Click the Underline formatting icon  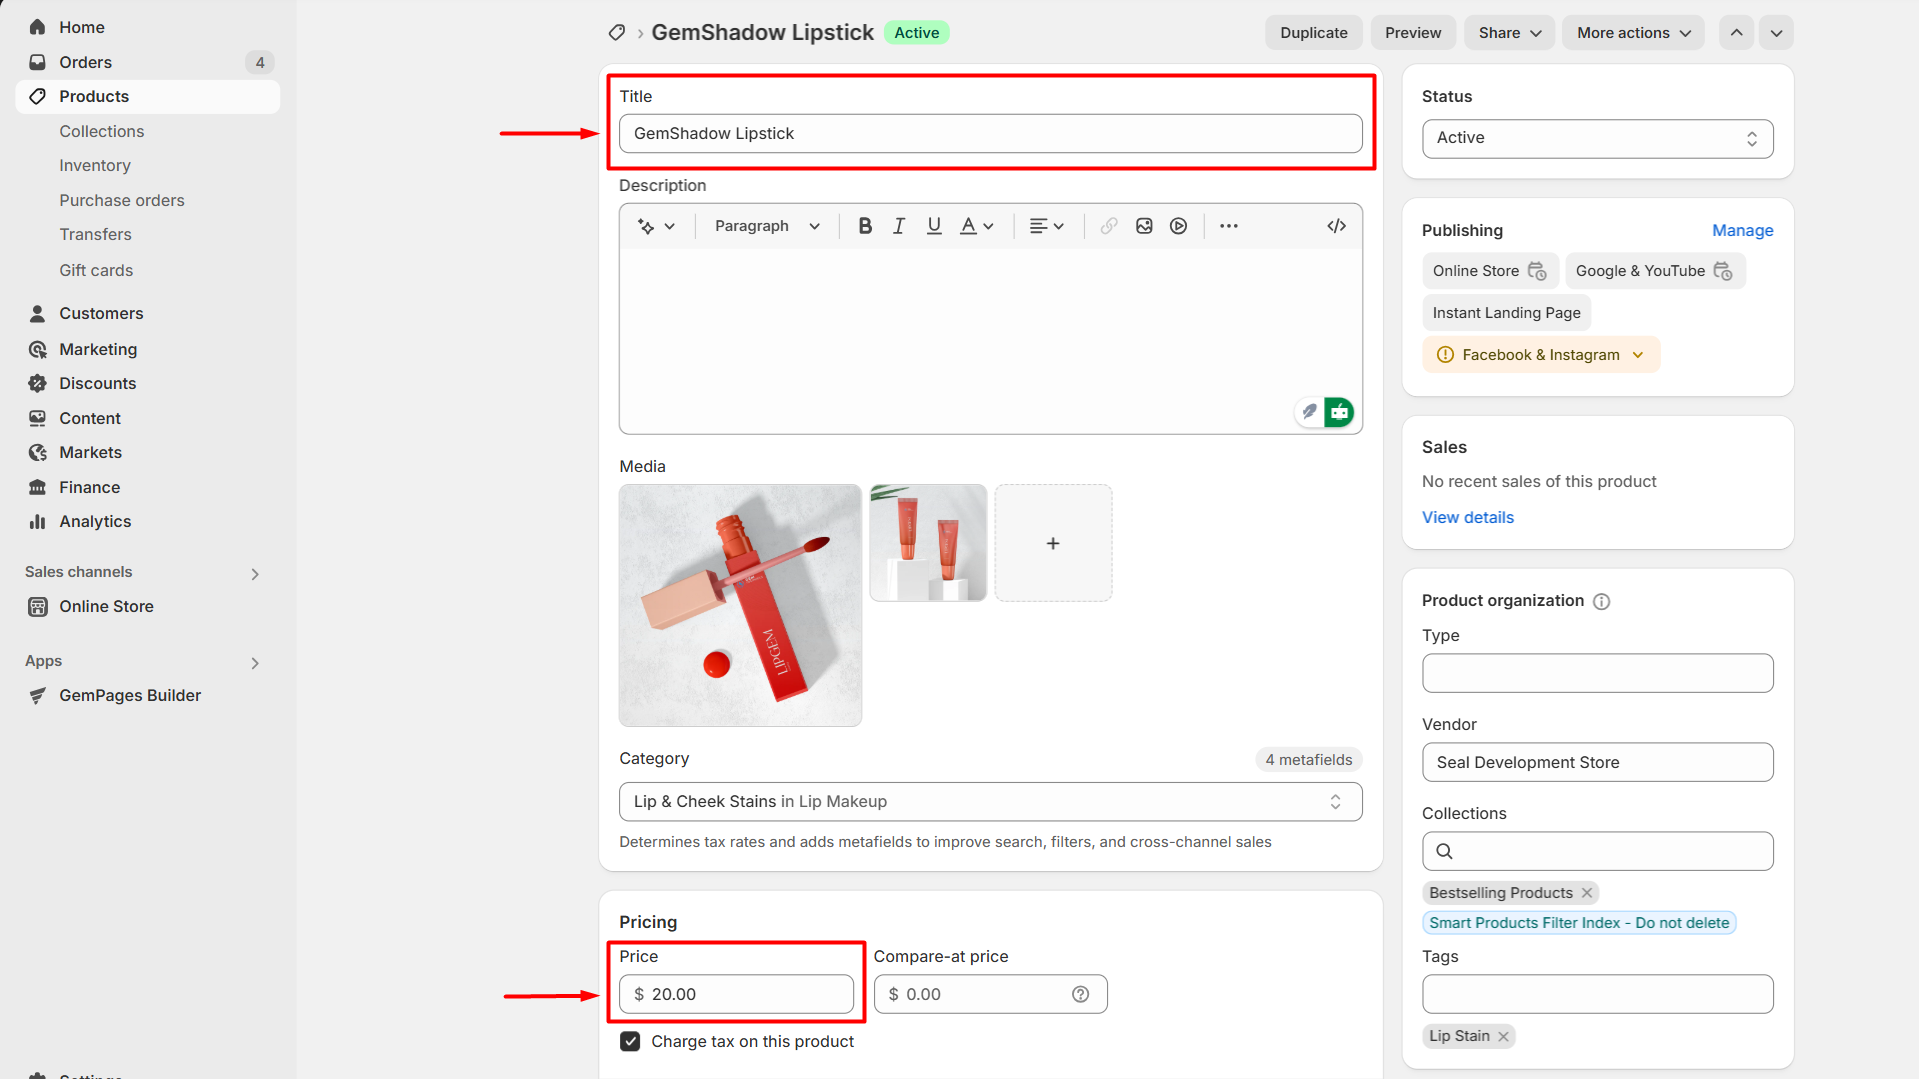(933, 226)
